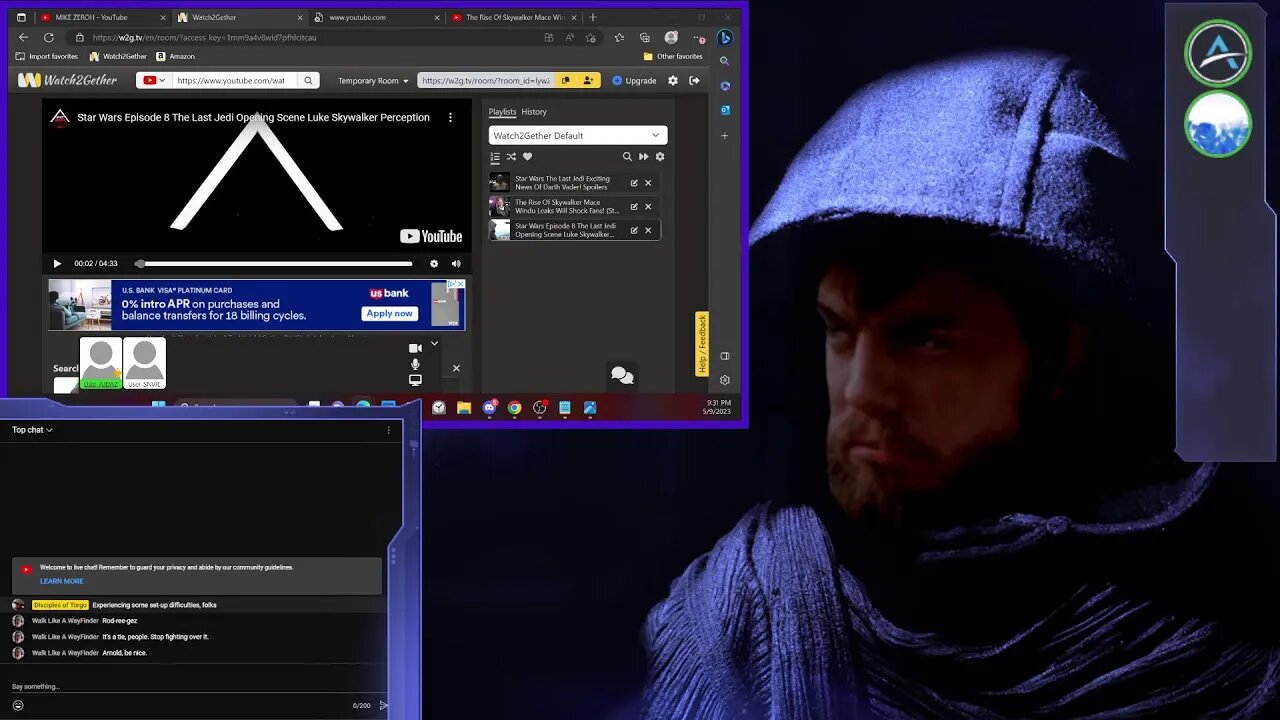The height and width of the screenshot is (720, 1280).
Task: Seek along the video progress bar
Action: (x=274, y=264)
